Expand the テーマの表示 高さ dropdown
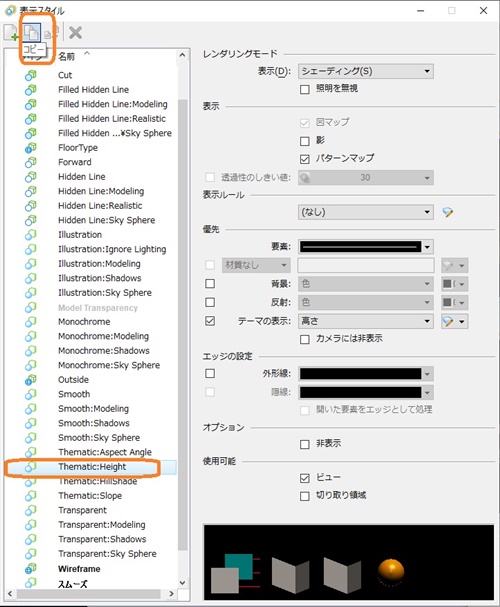 366,321
